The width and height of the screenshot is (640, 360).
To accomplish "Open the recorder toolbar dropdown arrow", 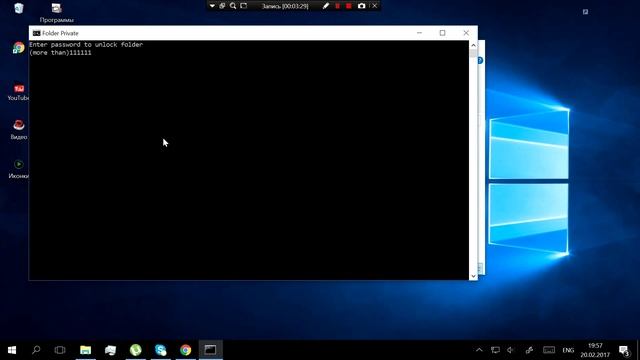I will 212,6.
